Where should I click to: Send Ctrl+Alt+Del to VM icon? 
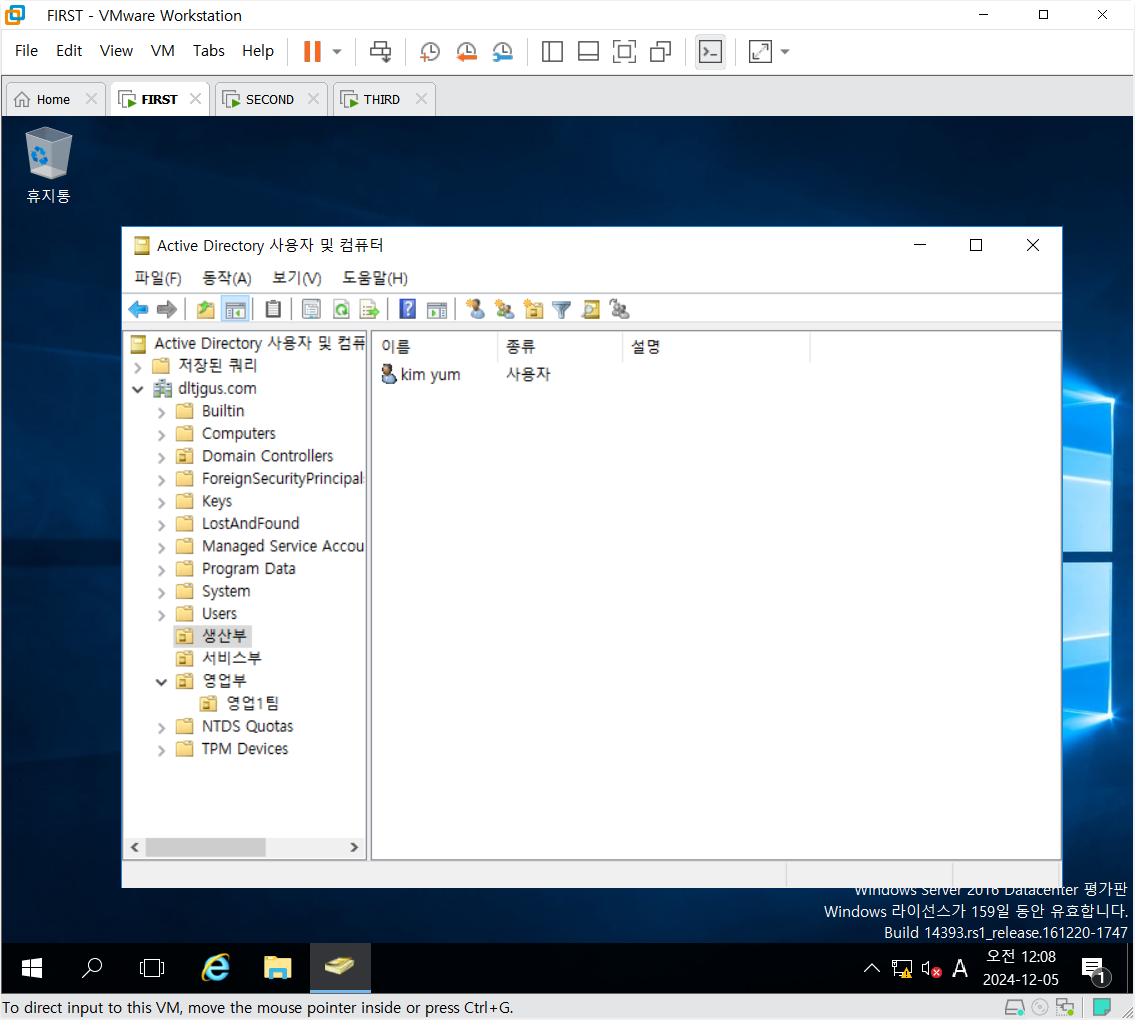(x=380, y=51)
